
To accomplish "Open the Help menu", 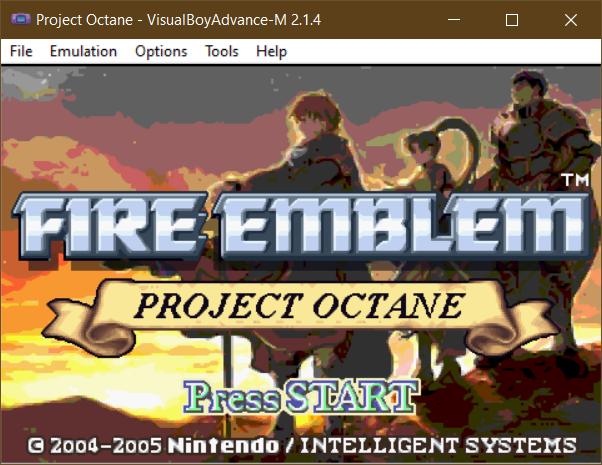I will (271, 51).
